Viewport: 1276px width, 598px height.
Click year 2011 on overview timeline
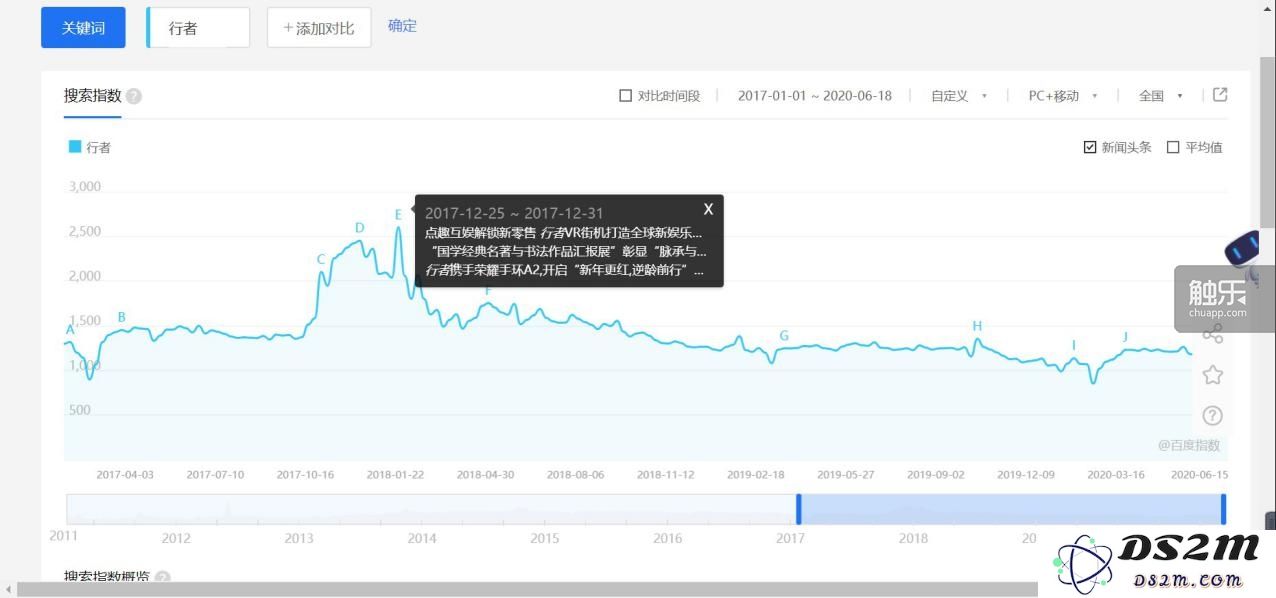tap(63, 537)
